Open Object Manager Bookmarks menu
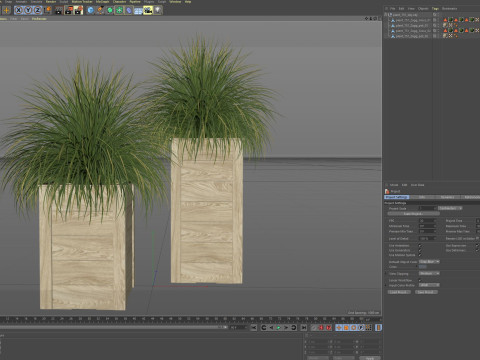This screenshot has height=360, width=480. tap(449, 9)
